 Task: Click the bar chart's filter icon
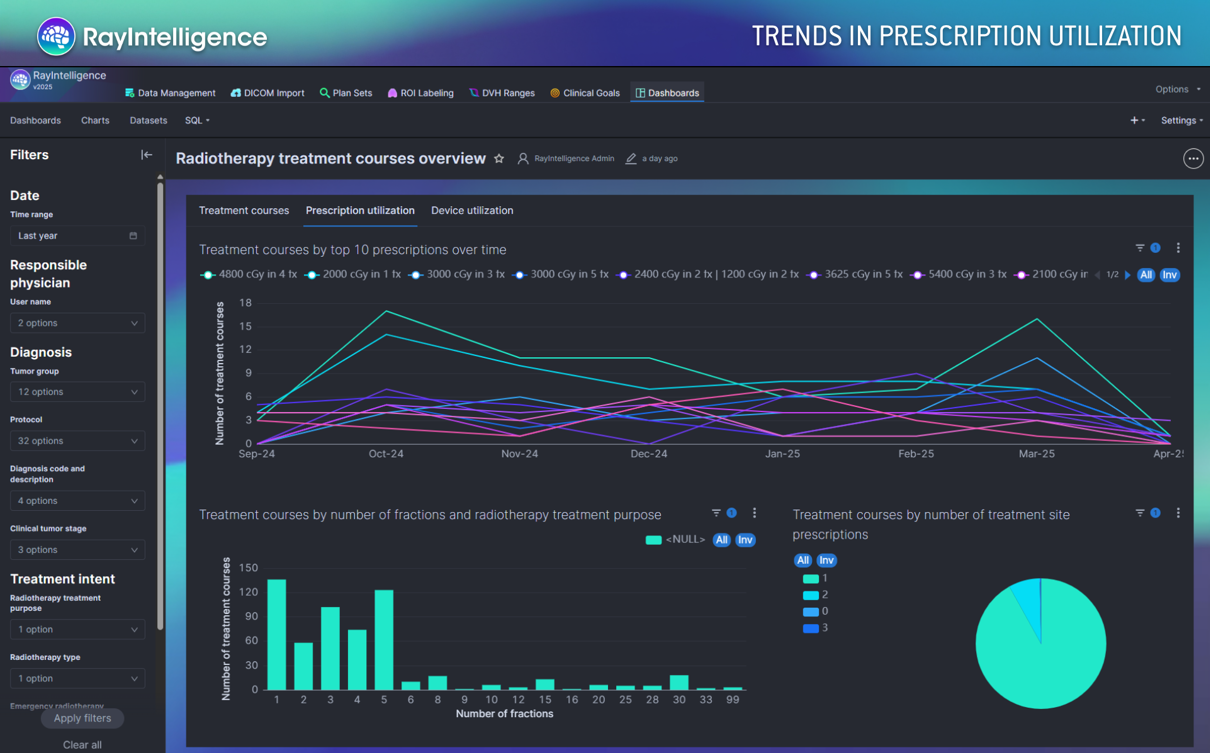(x=716, y=513)
